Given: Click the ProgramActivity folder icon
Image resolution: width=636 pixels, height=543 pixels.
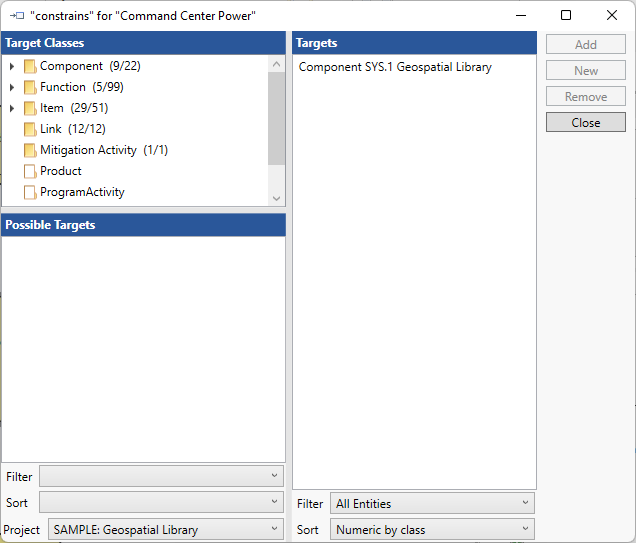Looking at the screenshot, I should (x=30, y=192).
